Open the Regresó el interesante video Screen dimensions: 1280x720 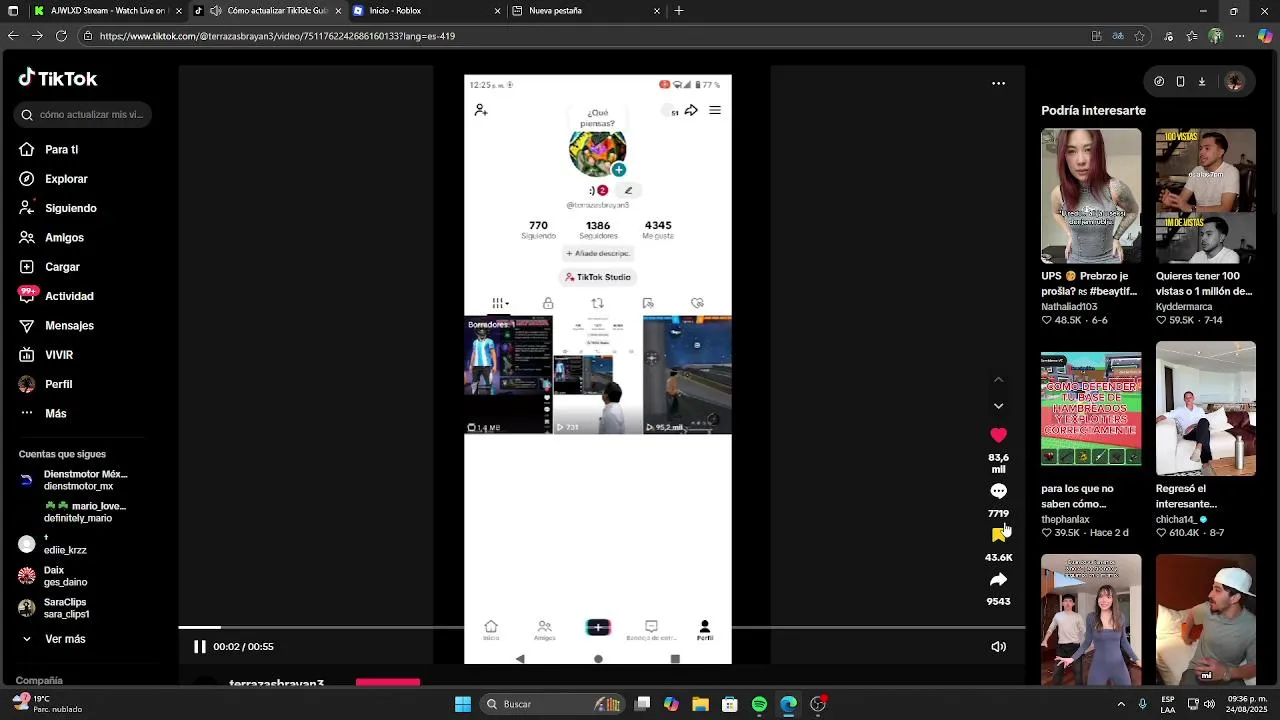pos(1206,408)
